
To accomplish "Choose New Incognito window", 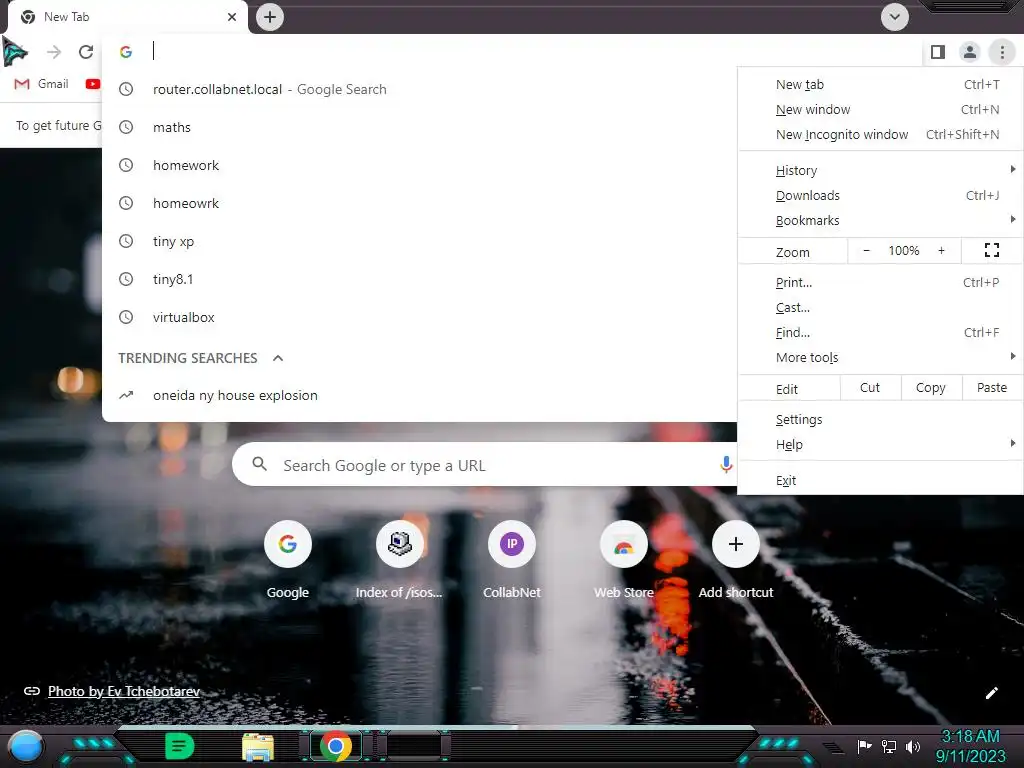I will 881,134.
